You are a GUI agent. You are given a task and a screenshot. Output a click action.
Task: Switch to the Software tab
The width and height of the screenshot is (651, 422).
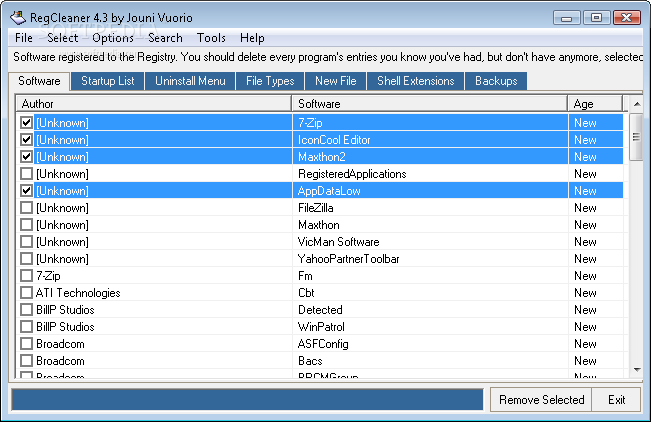pos(39,81)
